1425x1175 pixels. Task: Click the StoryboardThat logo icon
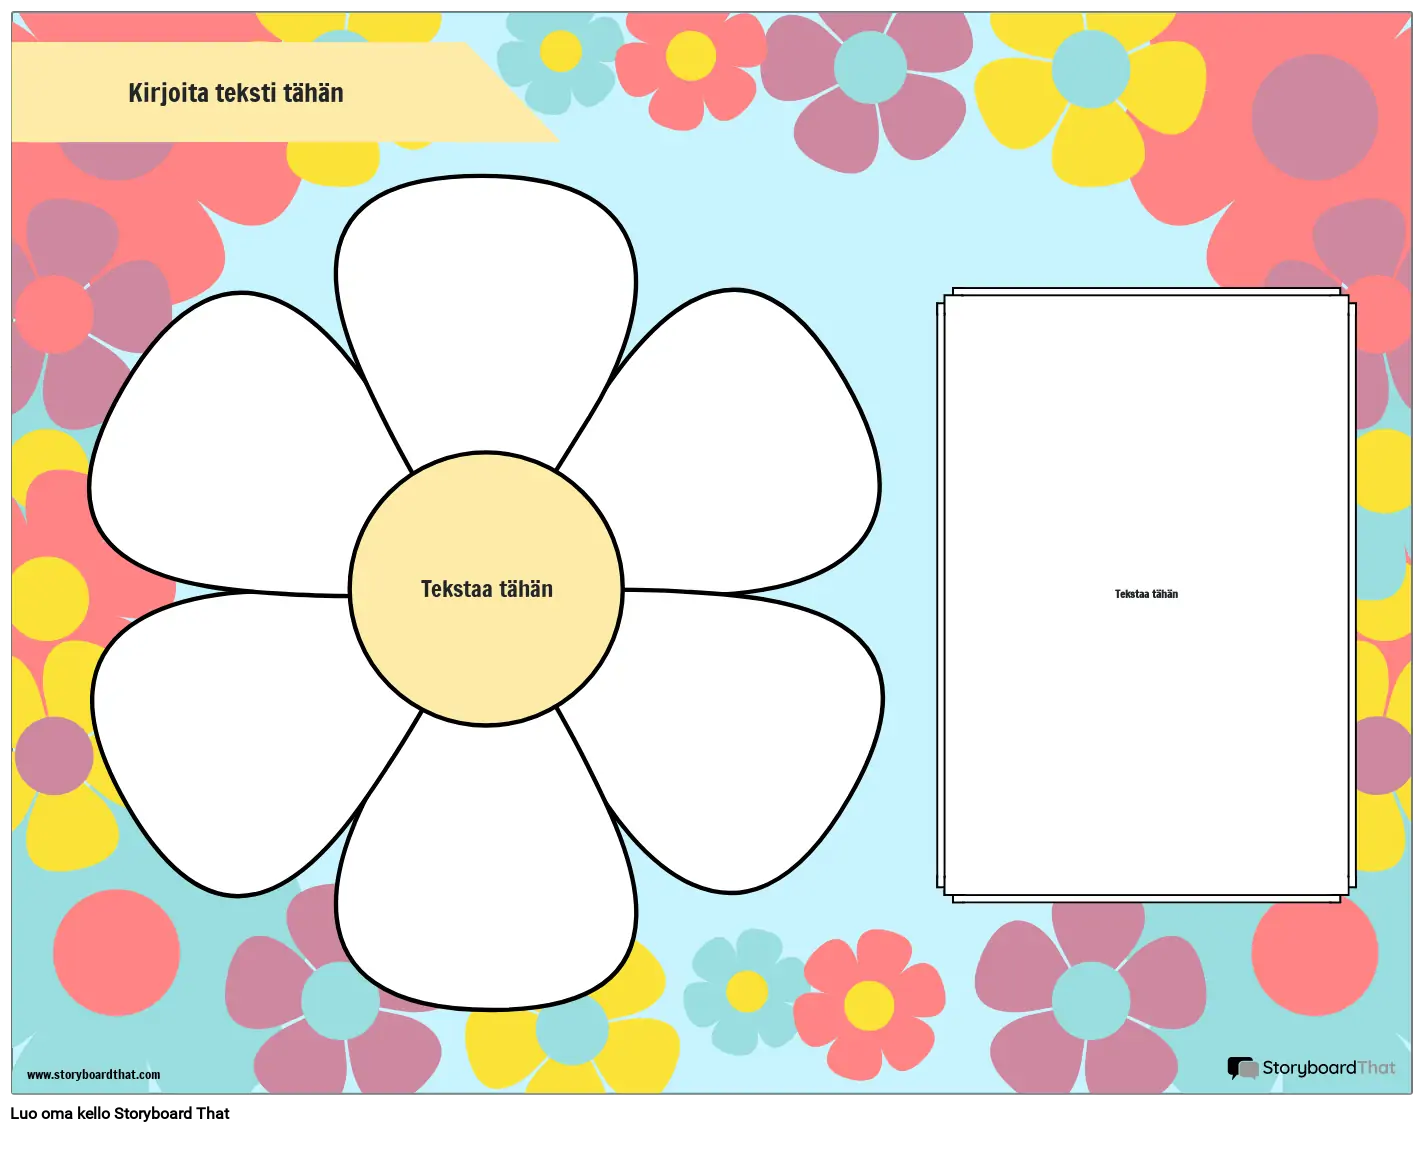click(1243, 1069)
